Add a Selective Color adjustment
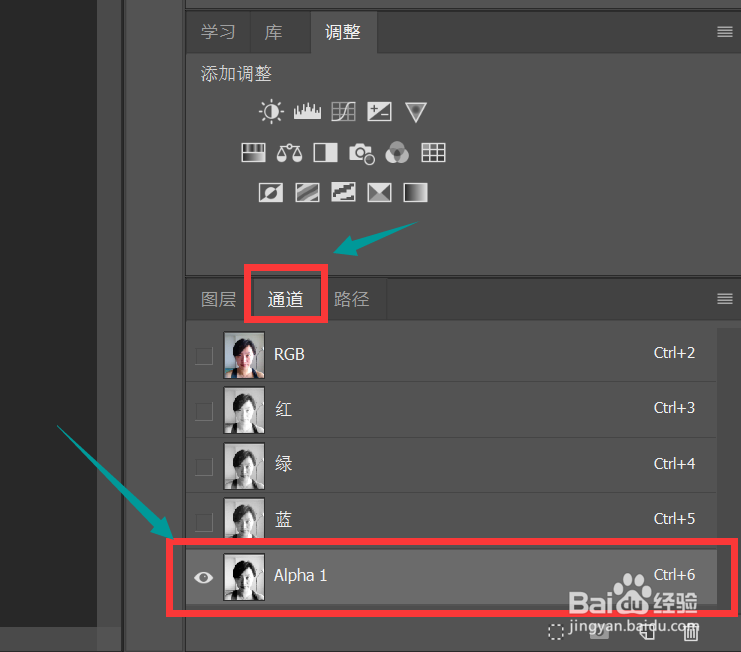 point(379,193)
